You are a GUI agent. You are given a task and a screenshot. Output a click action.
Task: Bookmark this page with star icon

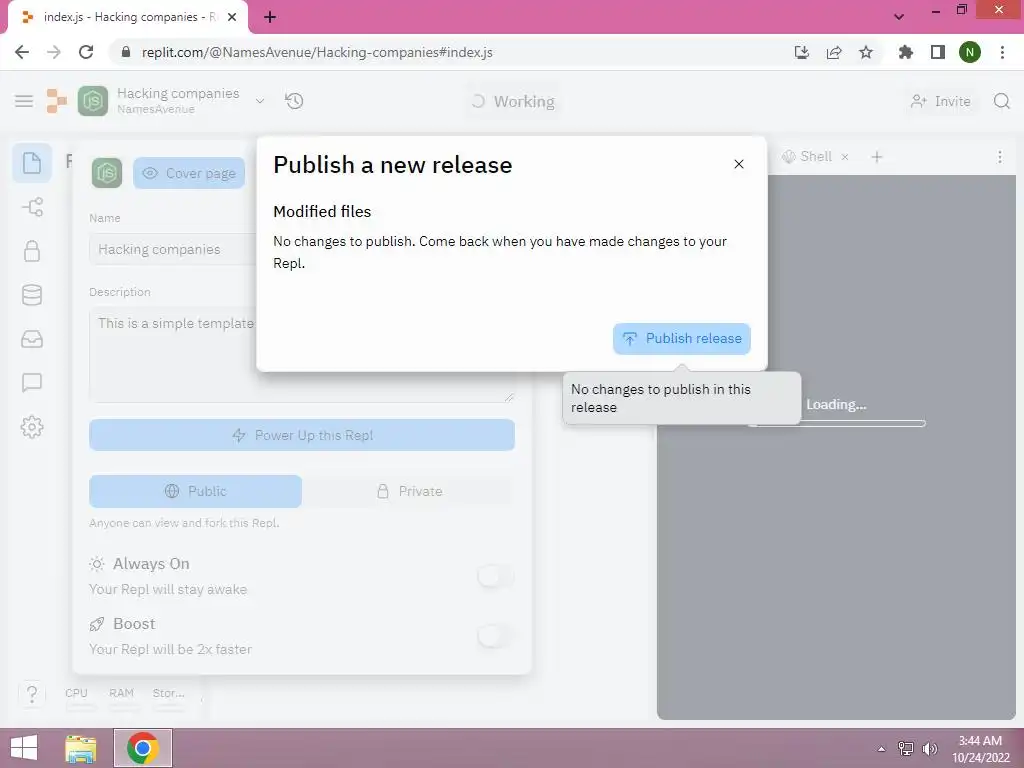(866, 52)
